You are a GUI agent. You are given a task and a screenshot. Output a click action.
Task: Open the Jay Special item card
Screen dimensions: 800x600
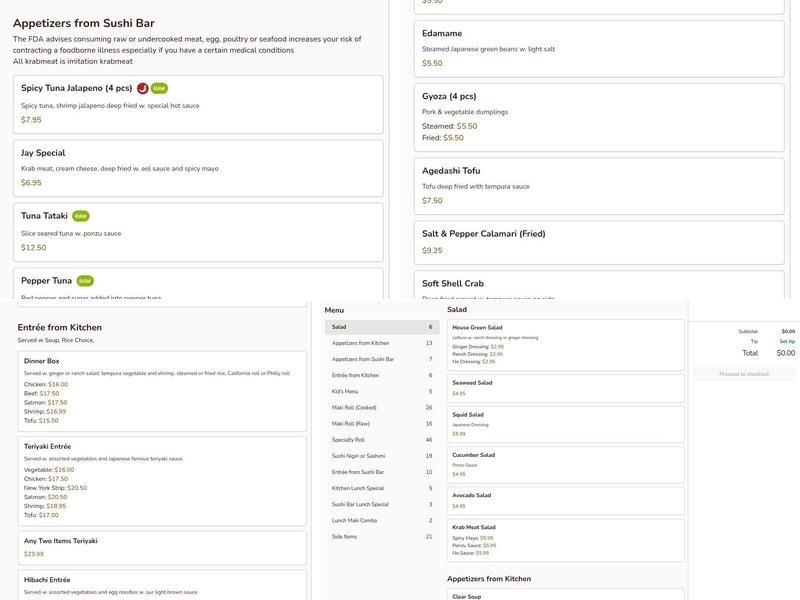(197, 168)
